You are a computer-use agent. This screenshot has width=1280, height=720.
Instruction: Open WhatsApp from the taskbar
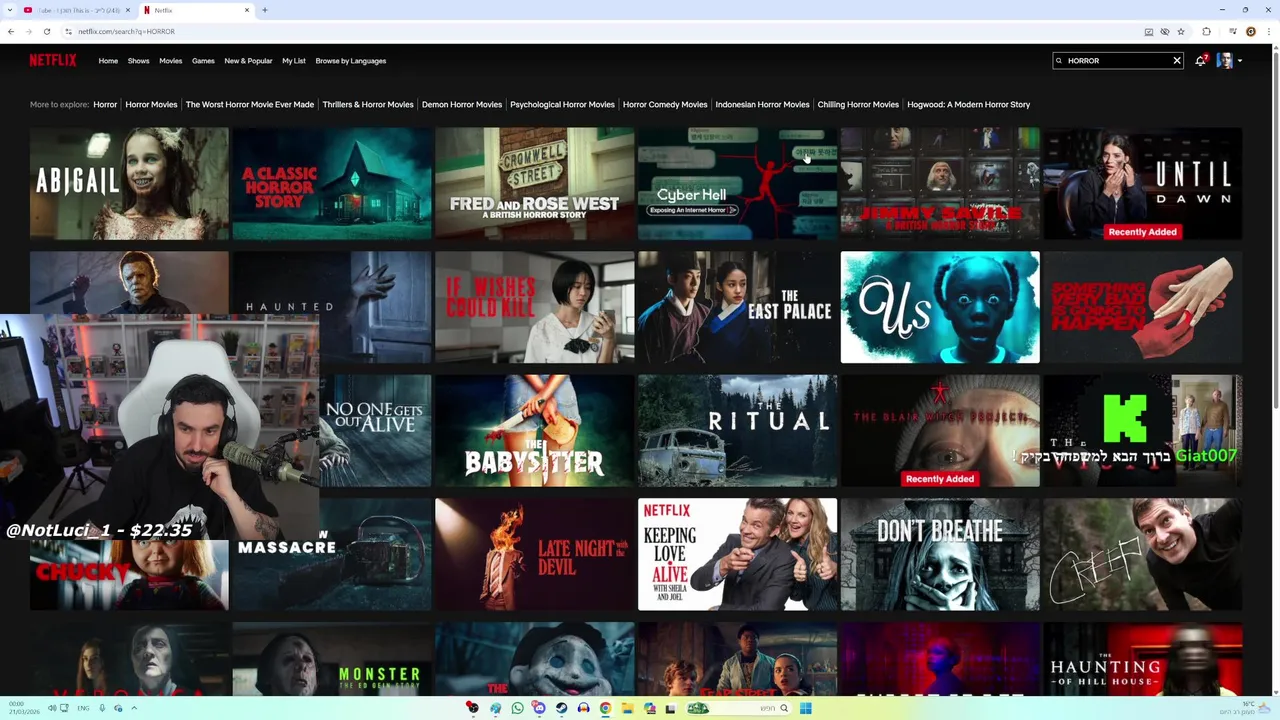click(517, 708)
